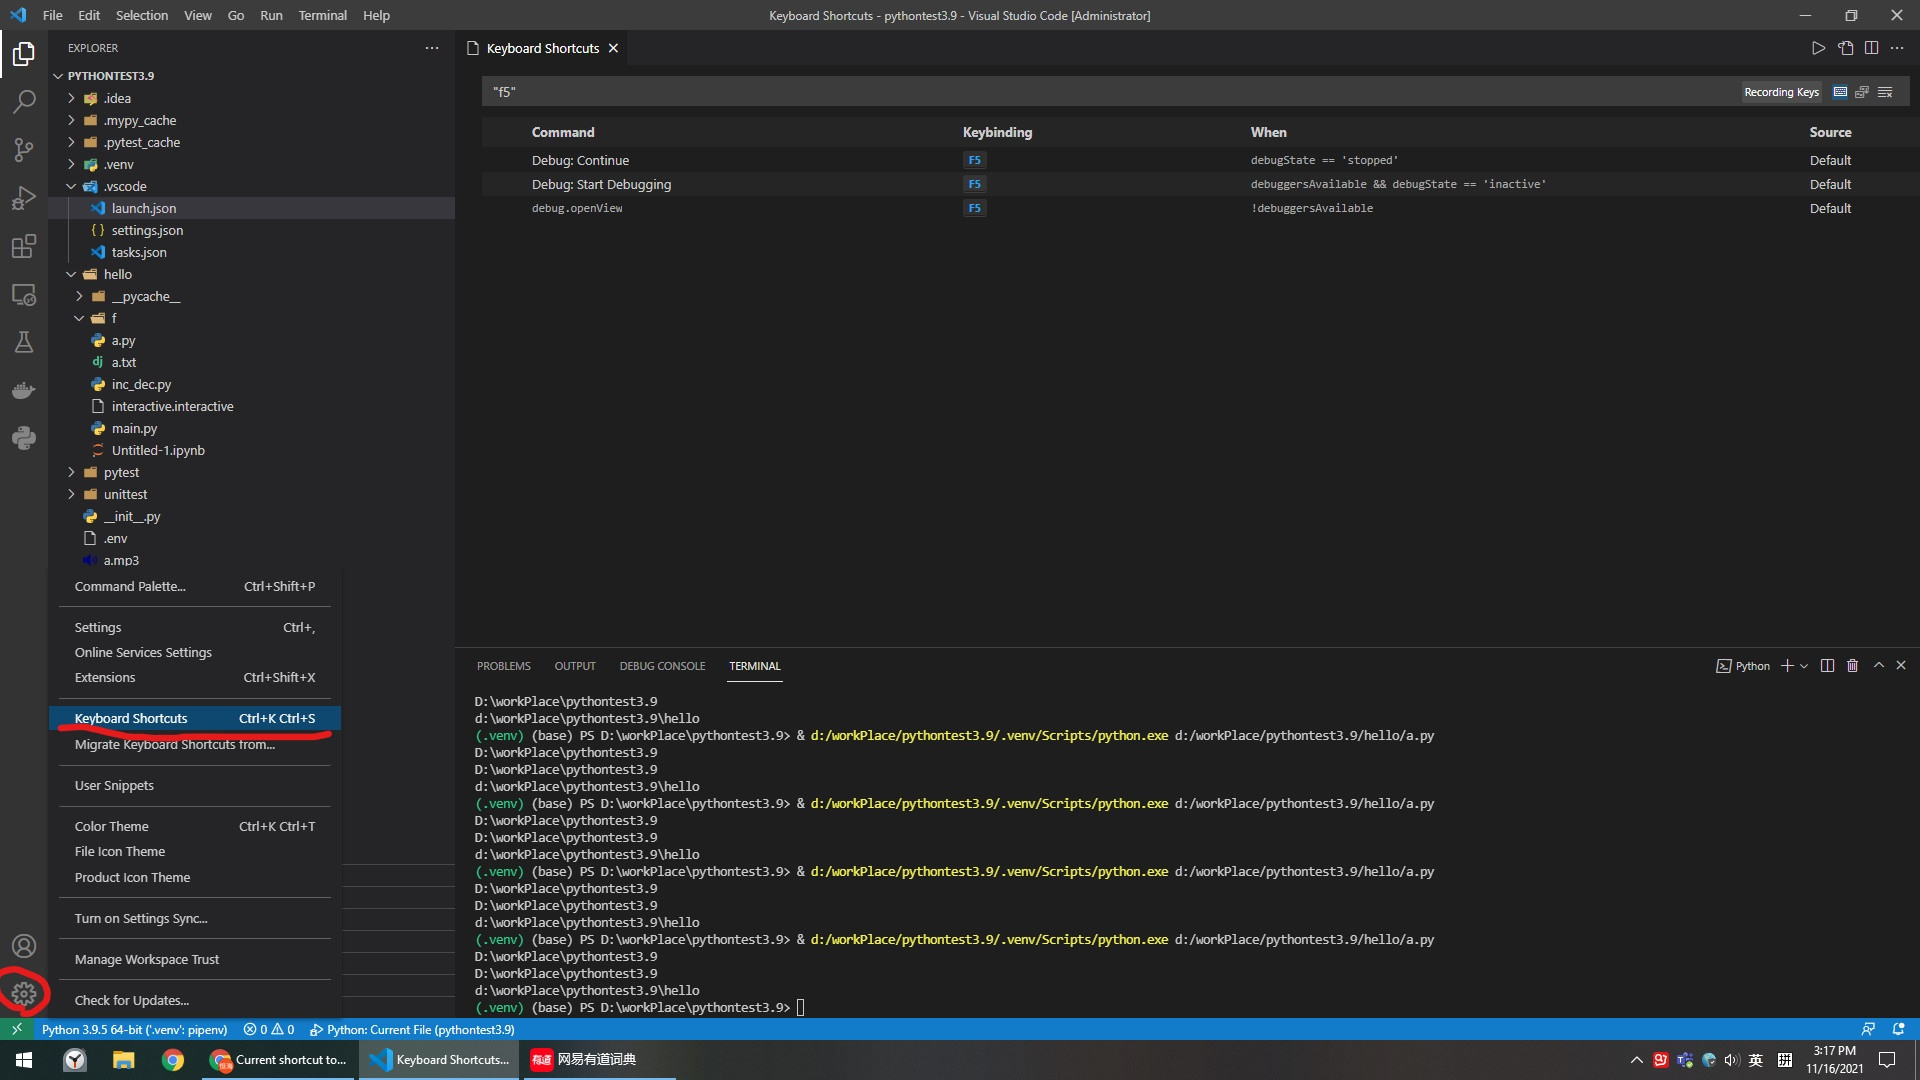The image size is (1920, 1080).
Task: Open Untitled-1.ipynb notebook file
Action: pos(252,450)
